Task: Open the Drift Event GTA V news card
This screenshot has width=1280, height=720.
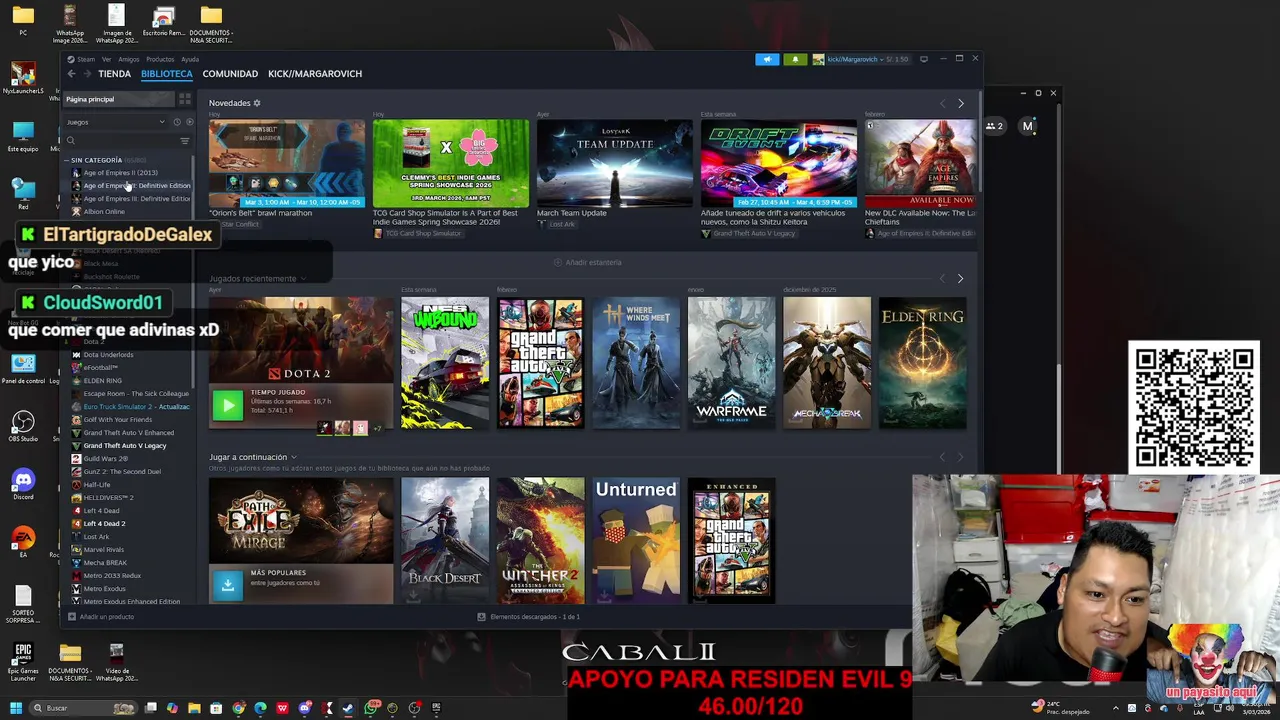Action: 778,164
